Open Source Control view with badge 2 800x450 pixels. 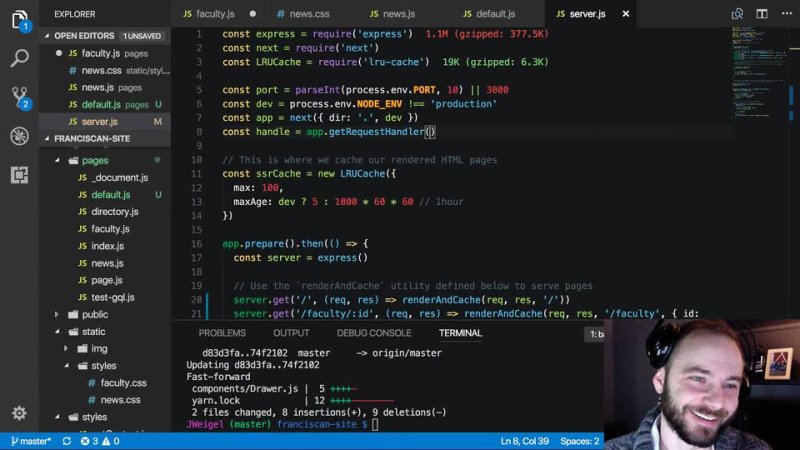pyautogui.click(x=20, y=97)
